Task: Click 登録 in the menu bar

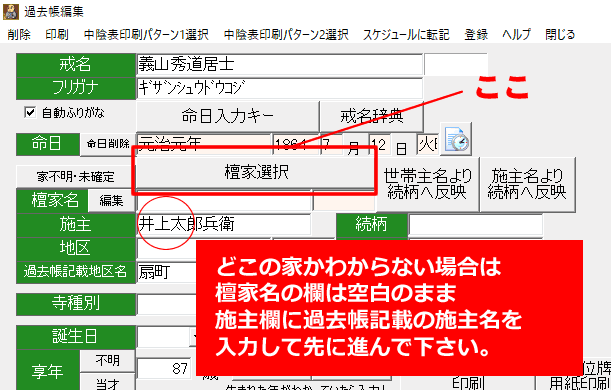Action: coord(476,35)
